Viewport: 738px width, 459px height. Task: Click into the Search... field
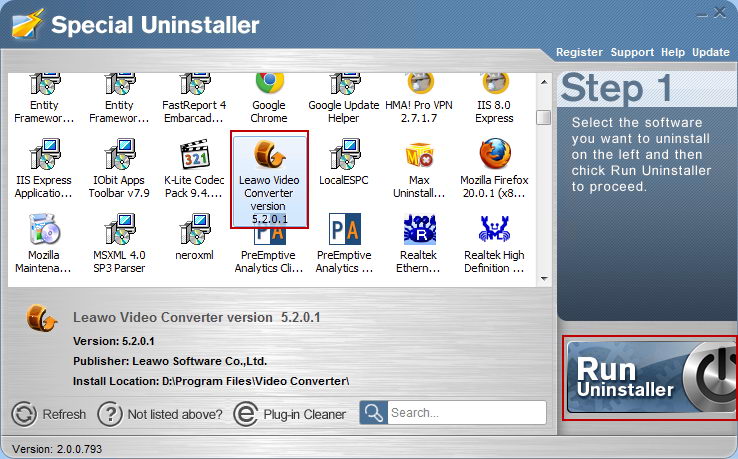[467, 413]
